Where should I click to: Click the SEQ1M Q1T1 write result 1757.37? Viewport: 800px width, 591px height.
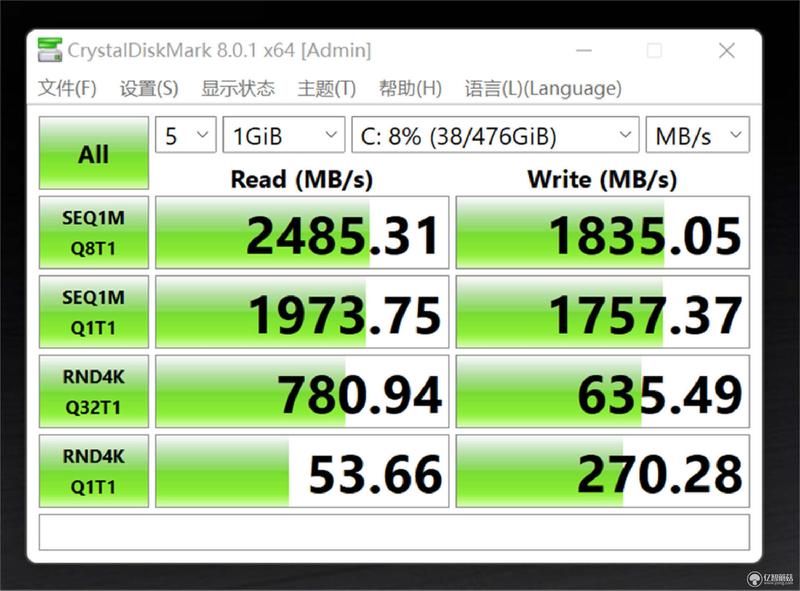[x=603, y=312]
